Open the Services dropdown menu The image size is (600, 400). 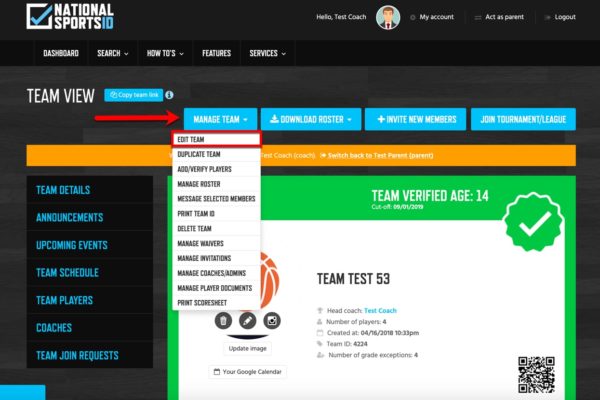tap(267, 53)
